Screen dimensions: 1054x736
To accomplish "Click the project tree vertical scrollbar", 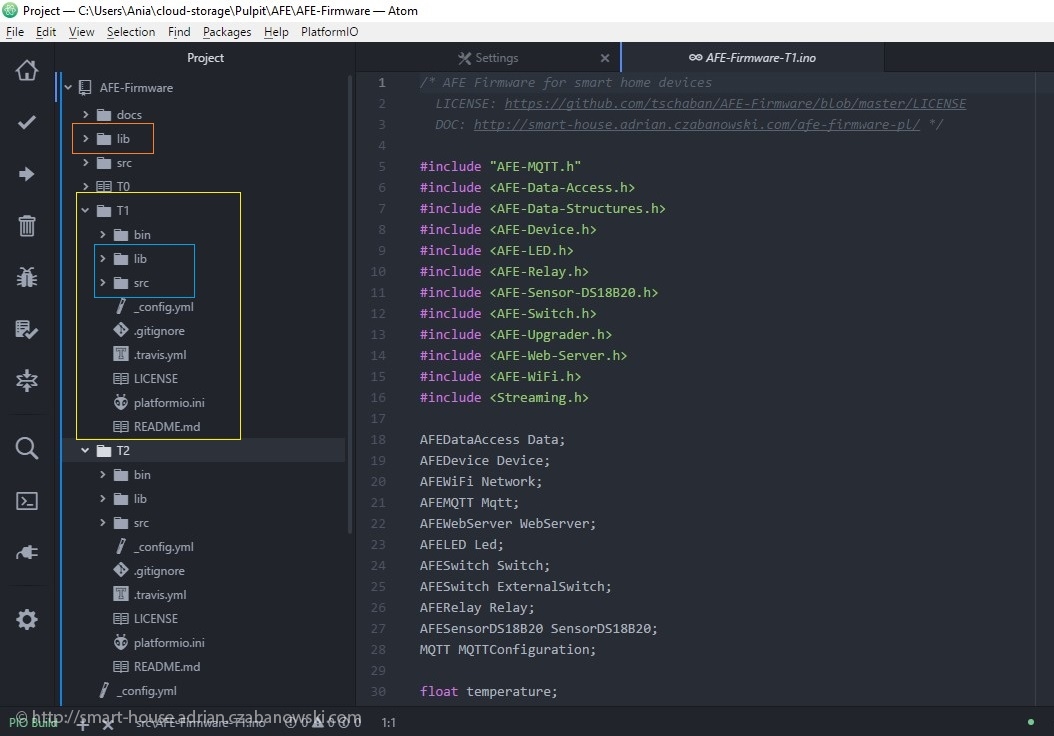I will click(350, 302).
